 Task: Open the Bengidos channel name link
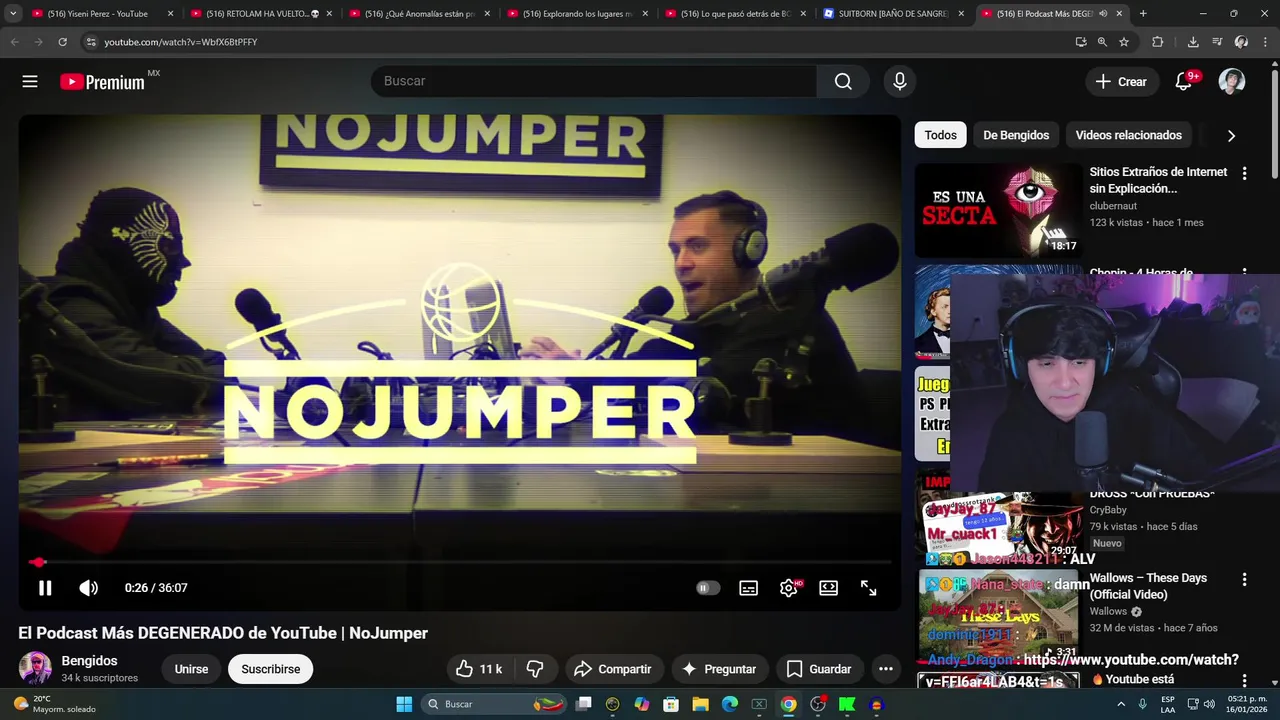(x=89, y=661)
